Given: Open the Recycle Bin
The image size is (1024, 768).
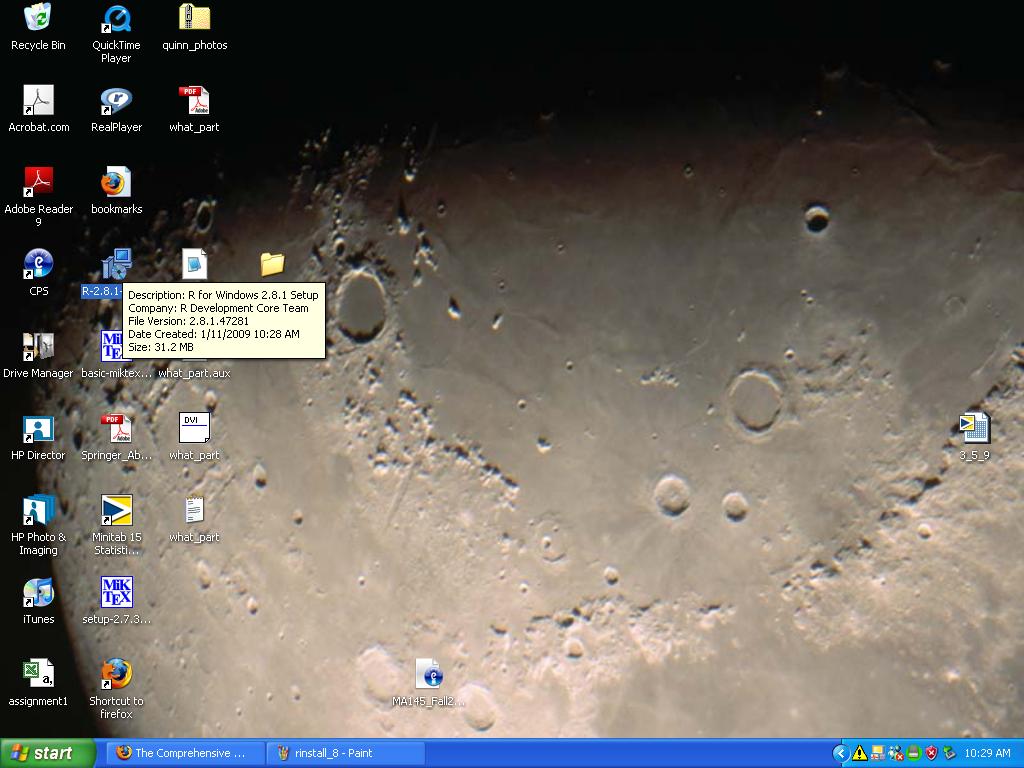Looking at the screenshot, I should 38,19.
